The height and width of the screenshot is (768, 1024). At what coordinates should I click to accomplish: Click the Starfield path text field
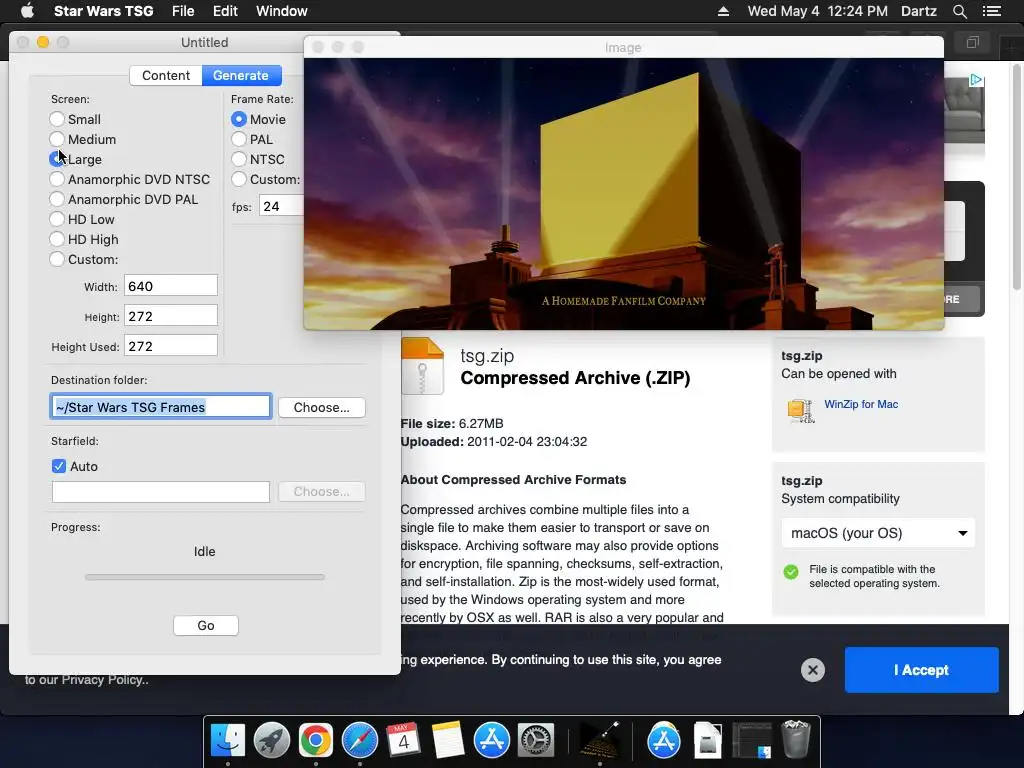pos(161,492)
